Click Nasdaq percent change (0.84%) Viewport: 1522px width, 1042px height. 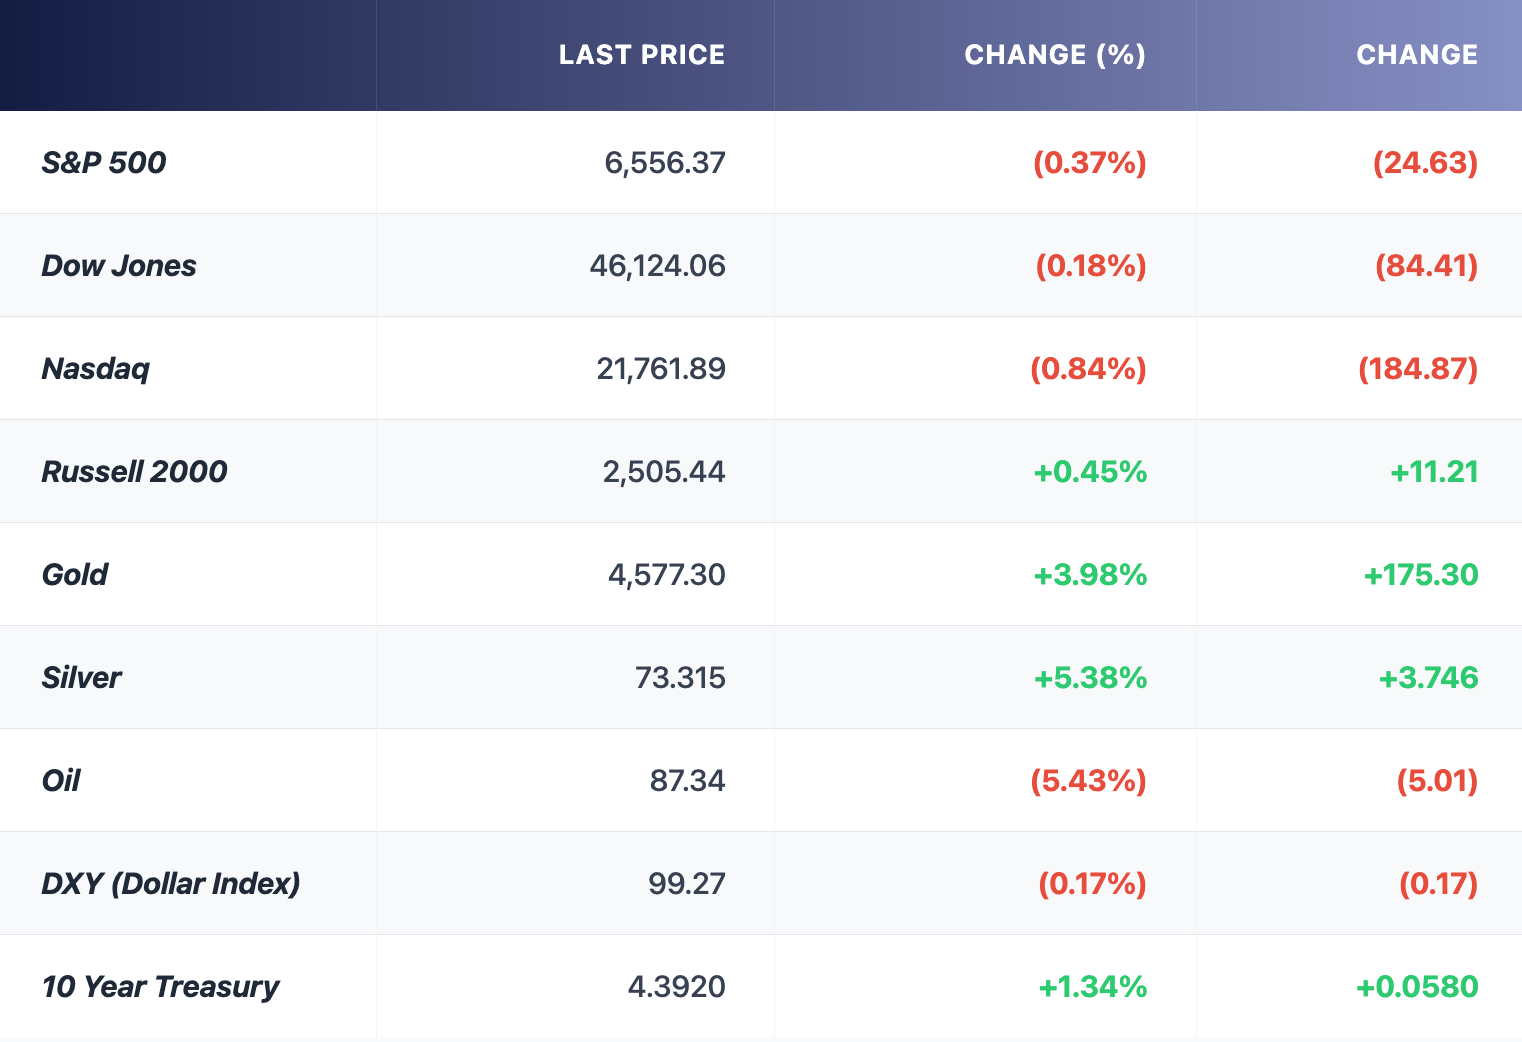pyautogui.click(x=1088, y=369)
